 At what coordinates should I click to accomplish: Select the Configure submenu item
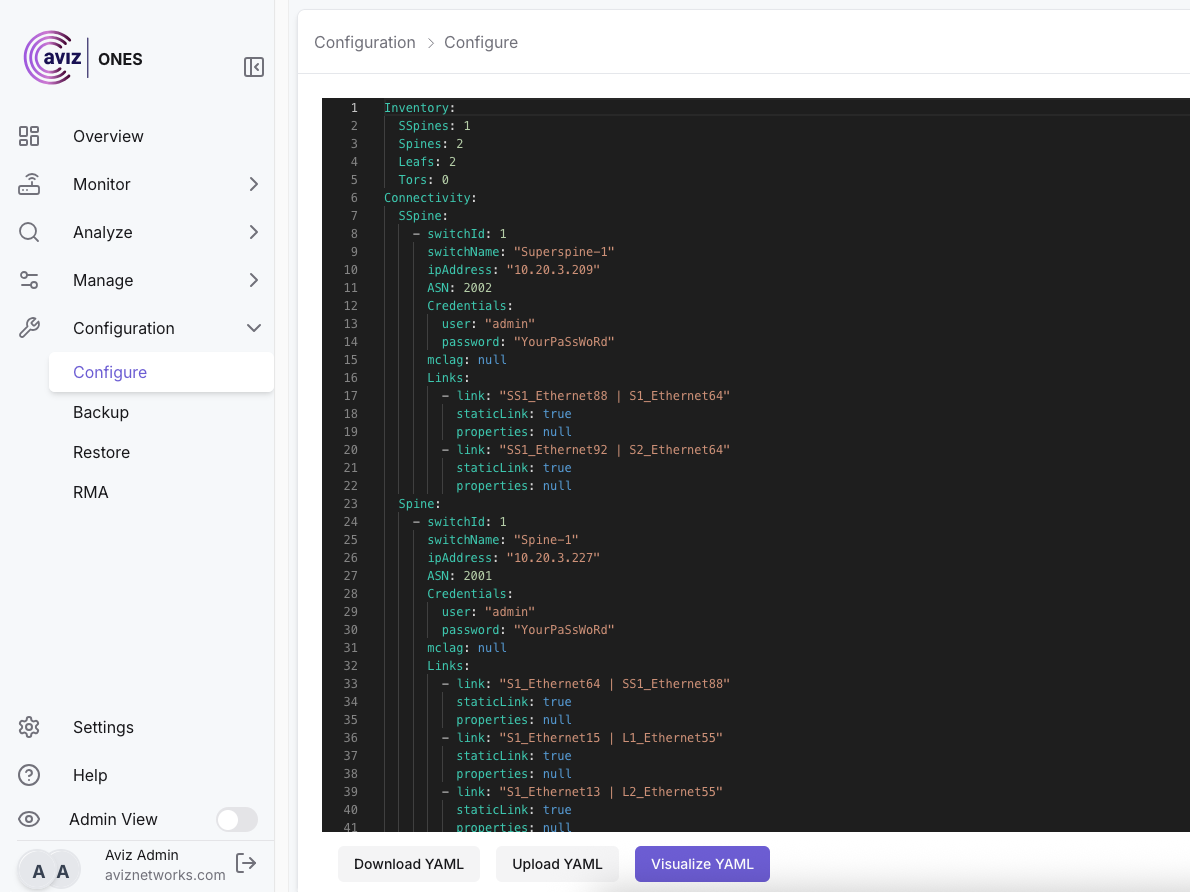(x=161, y=372)
